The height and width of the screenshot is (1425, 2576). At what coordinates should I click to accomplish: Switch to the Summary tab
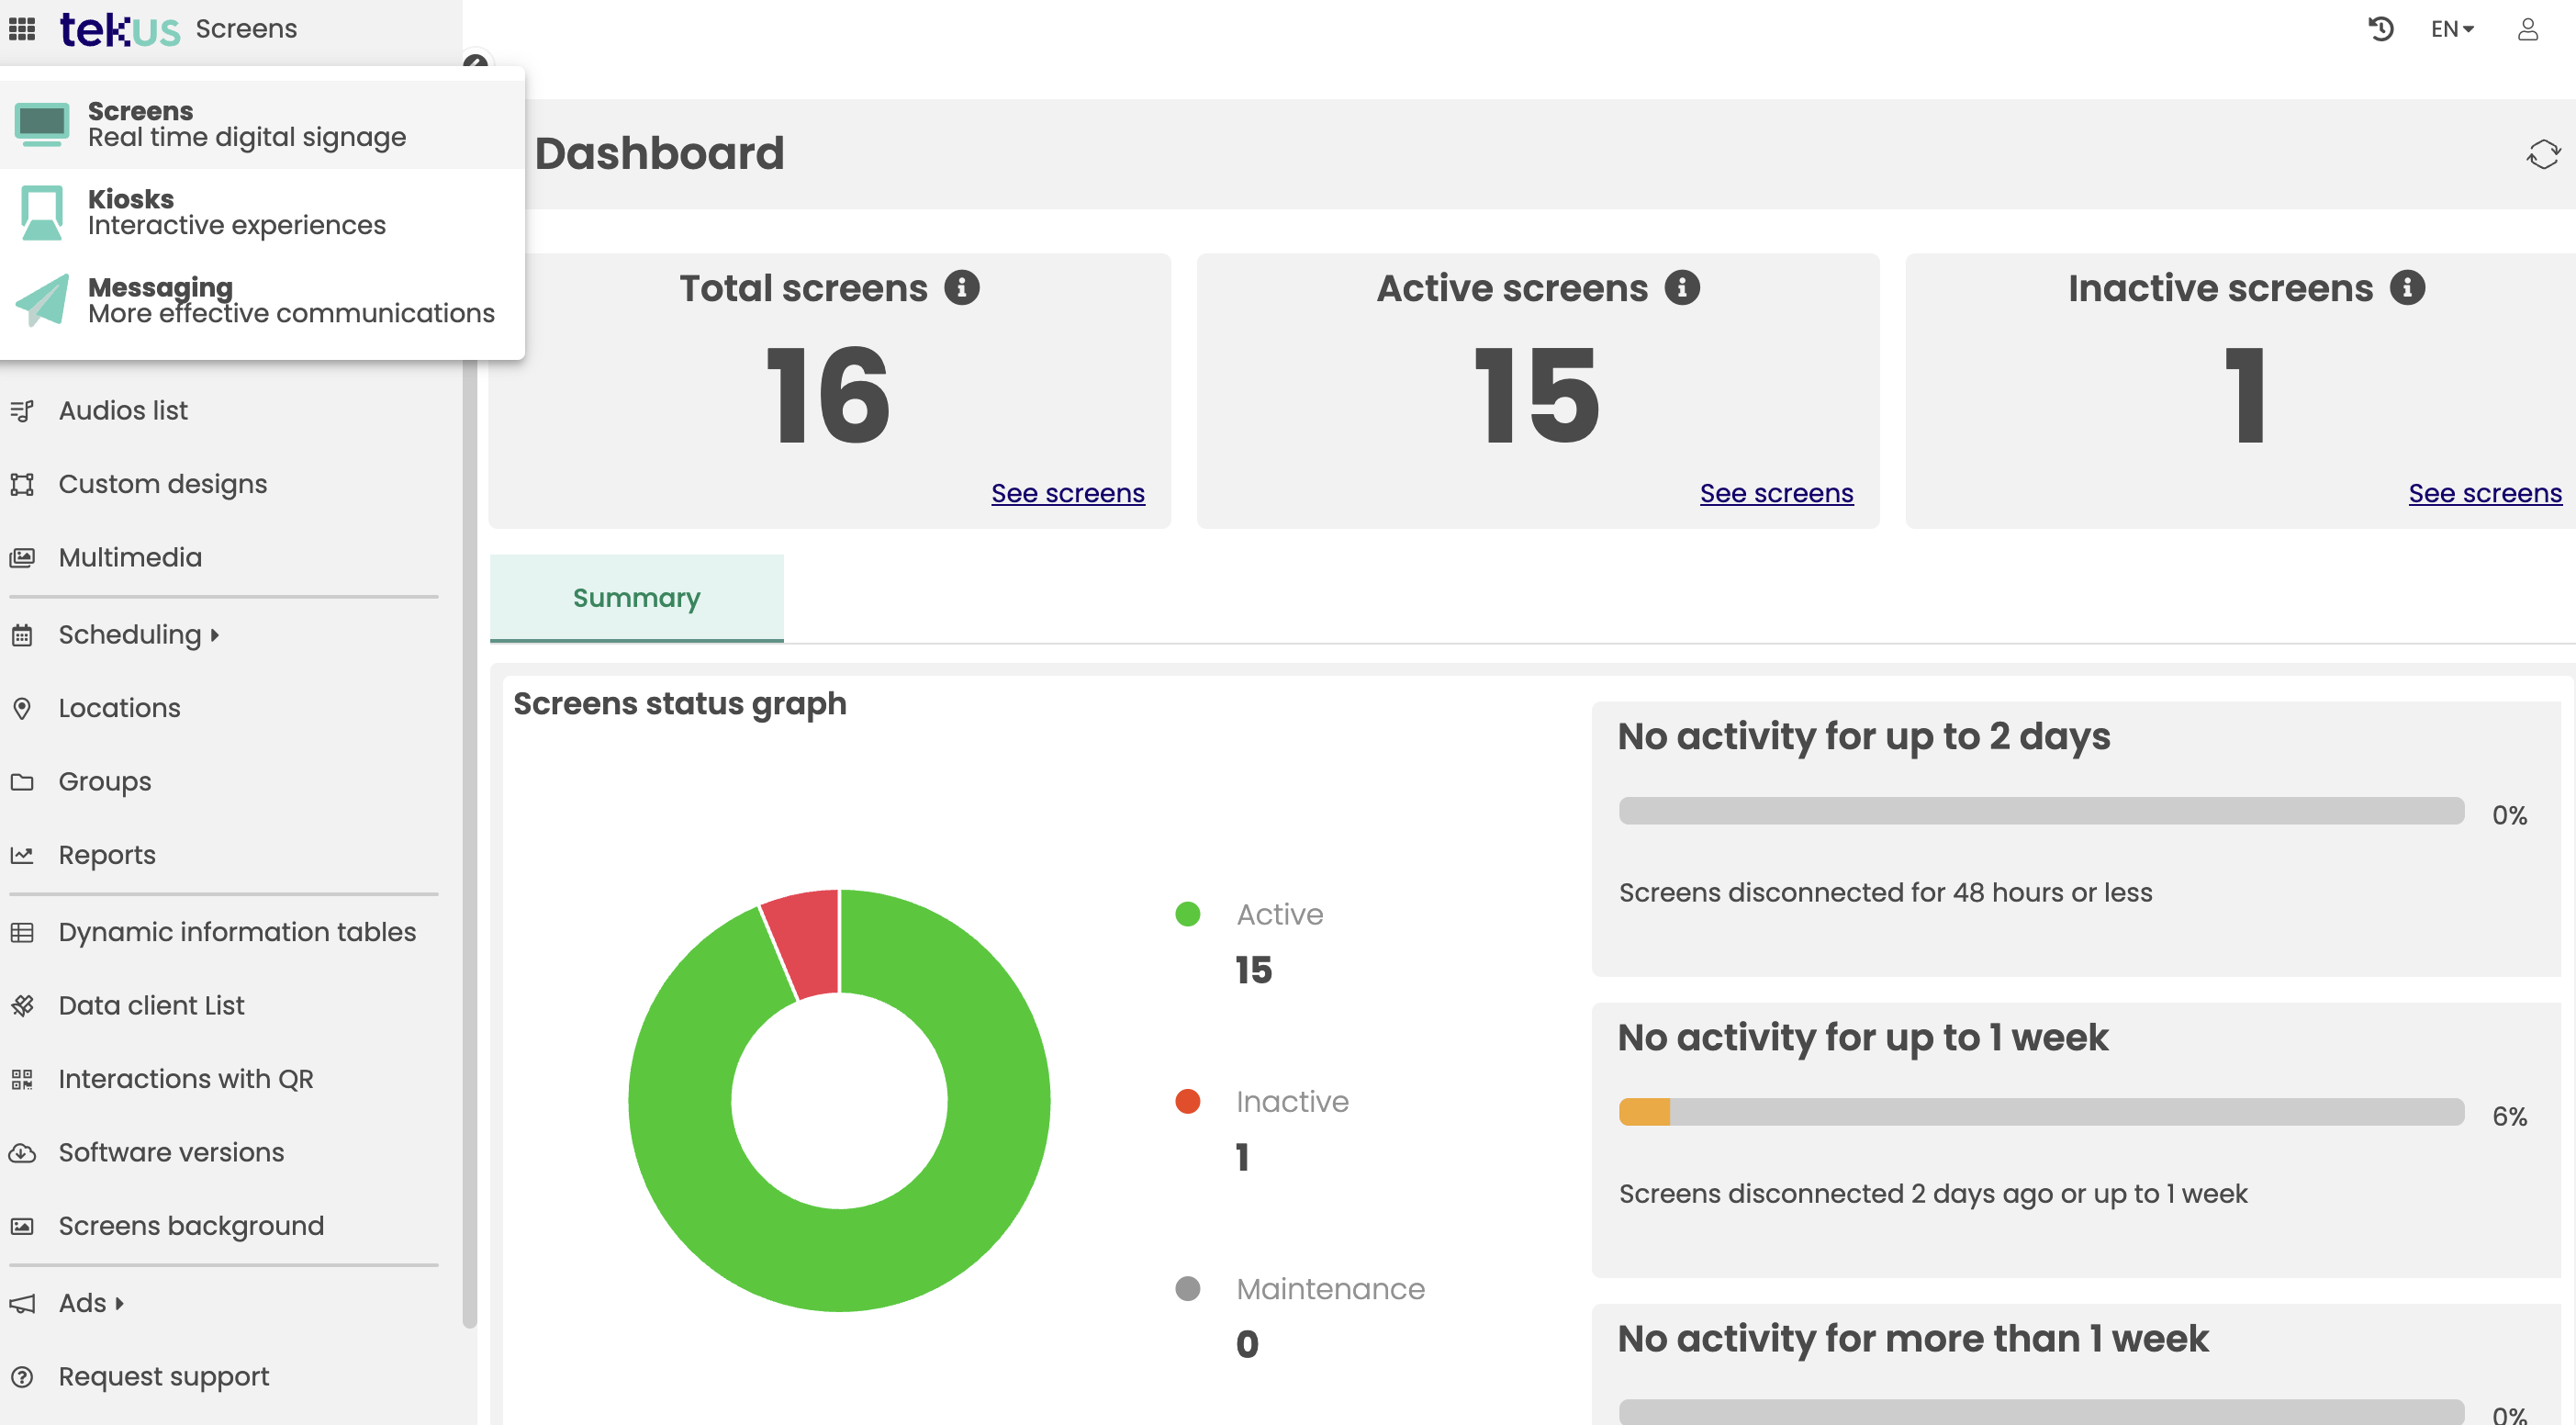(x=636, y=597)
